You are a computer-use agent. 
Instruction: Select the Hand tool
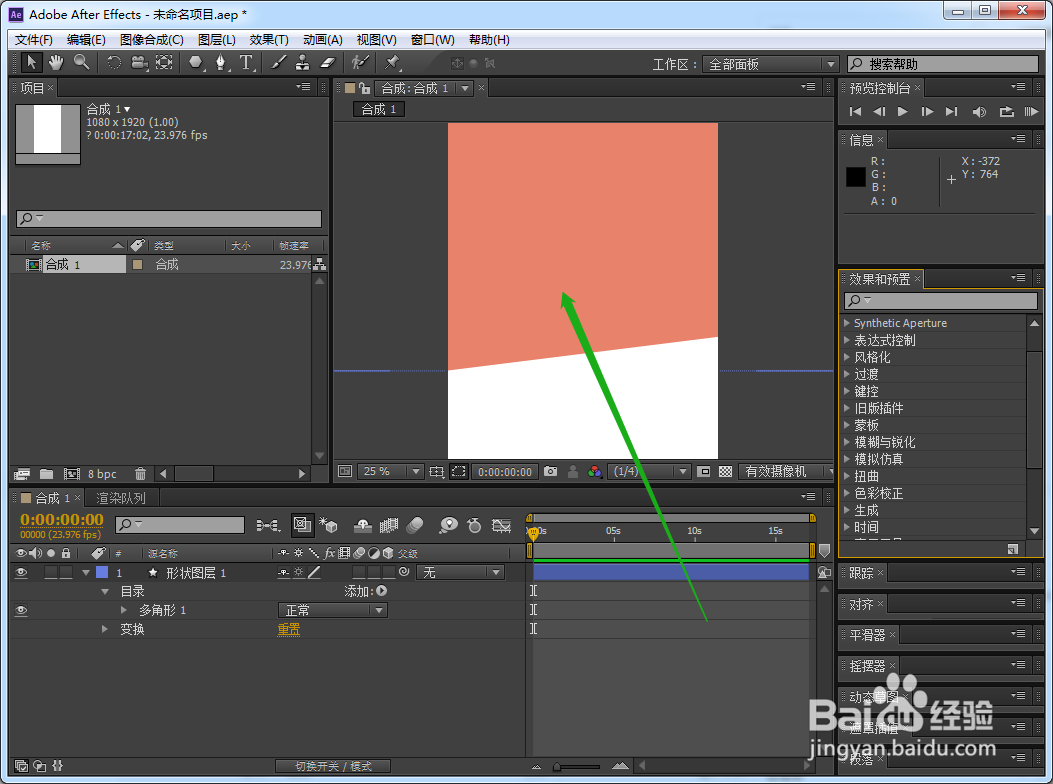tap(56, 62)
